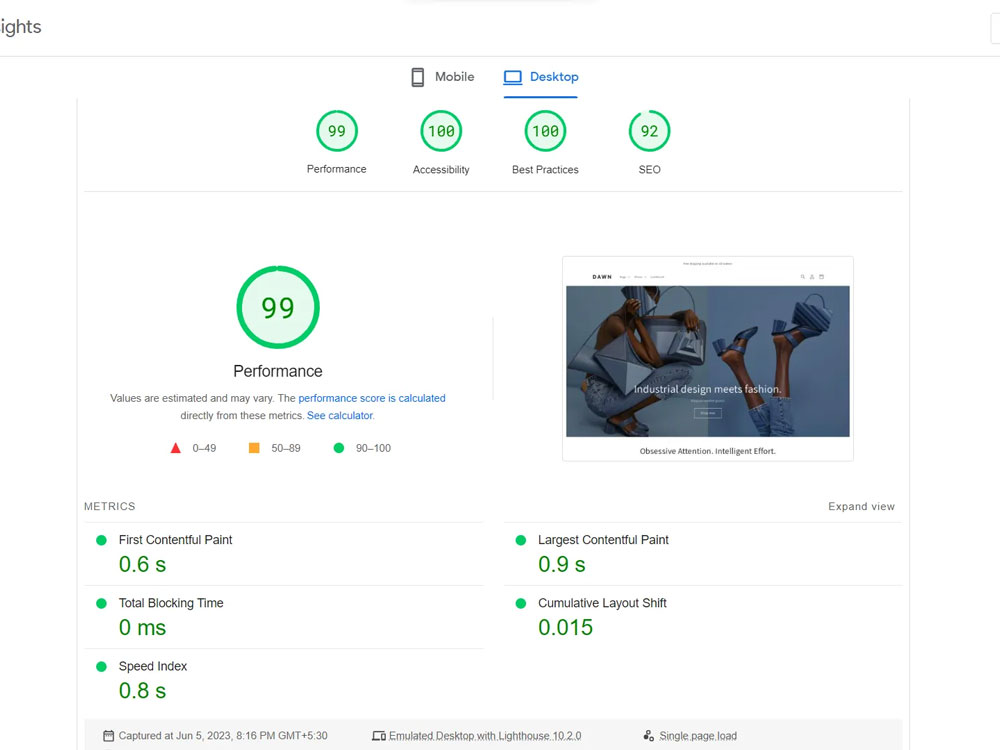
Task: Click the icon beside Single page load
Action: [x=649, y=736]
